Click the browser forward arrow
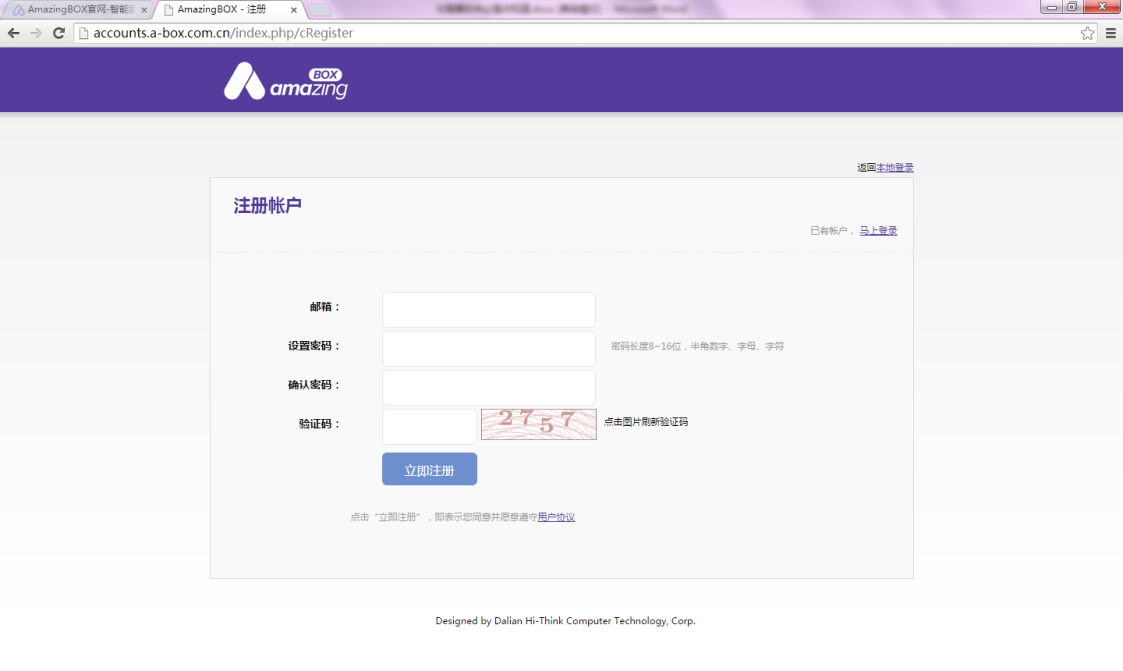Screen dimensions: 1123x671 [37, 33]
